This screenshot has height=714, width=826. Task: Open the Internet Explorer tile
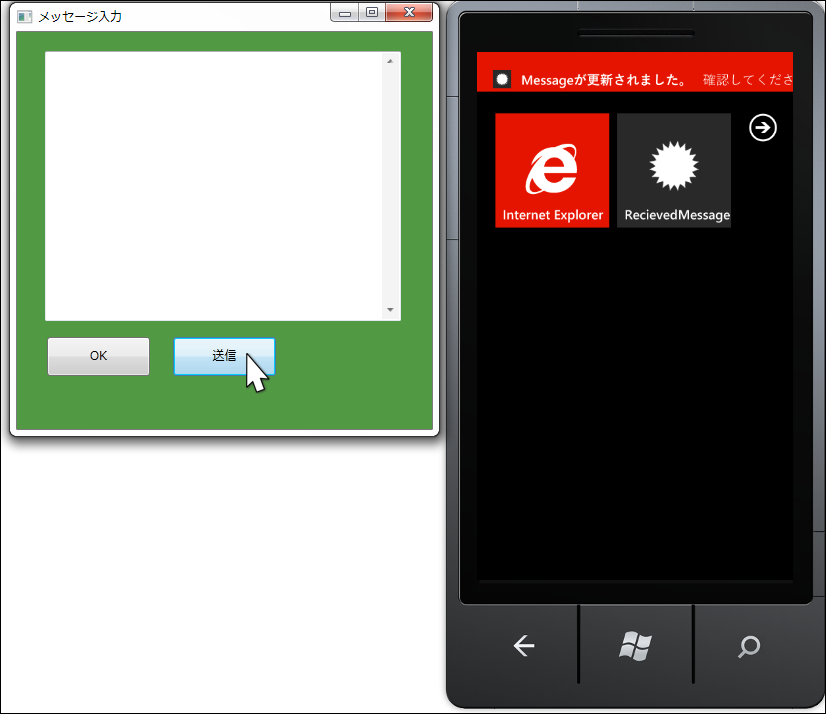(x=552, y=170)
